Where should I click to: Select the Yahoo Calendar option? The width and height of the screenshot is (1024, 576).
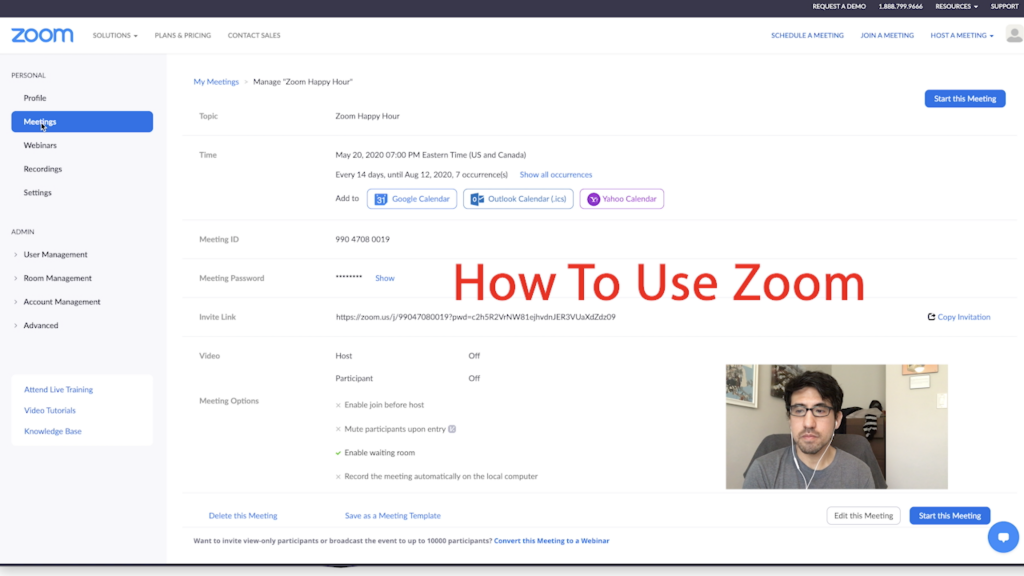(x=621, y=198)
